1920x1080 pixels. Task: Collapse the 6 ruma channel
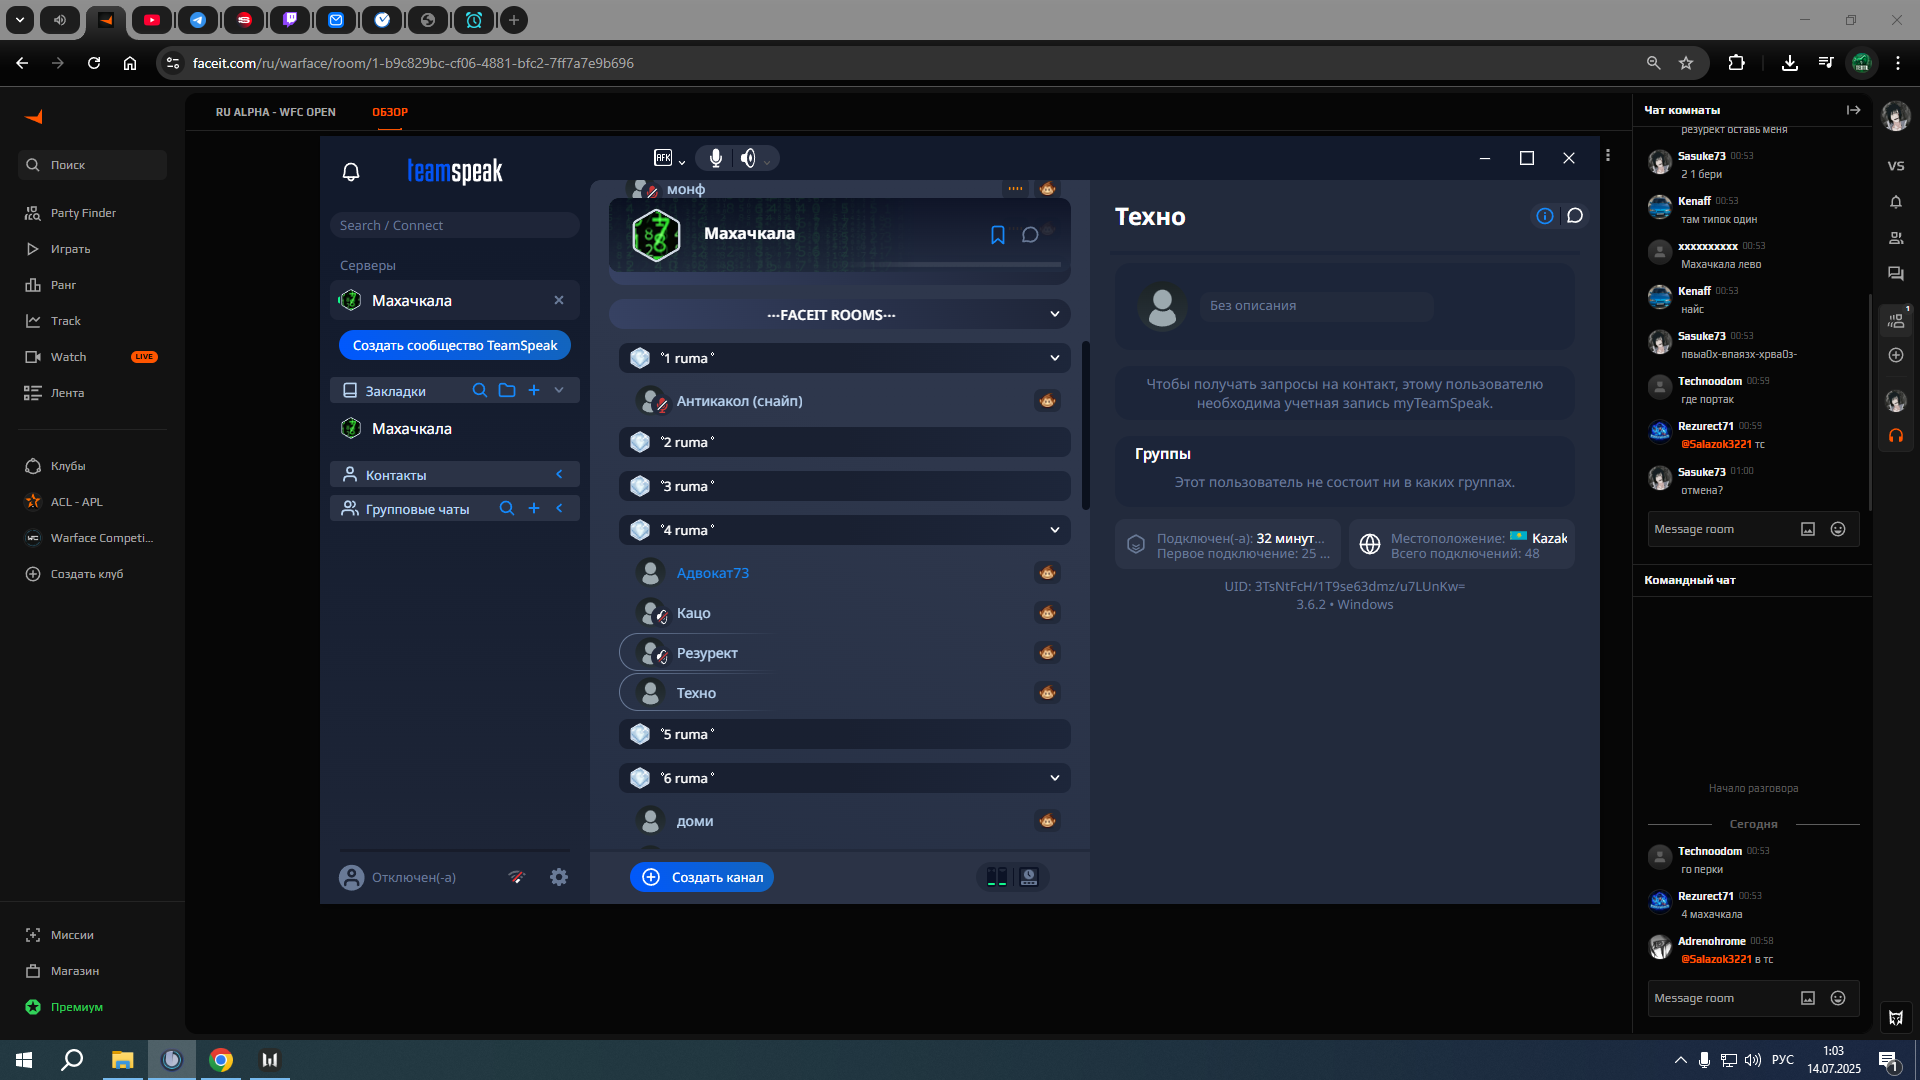point(1054,778)
